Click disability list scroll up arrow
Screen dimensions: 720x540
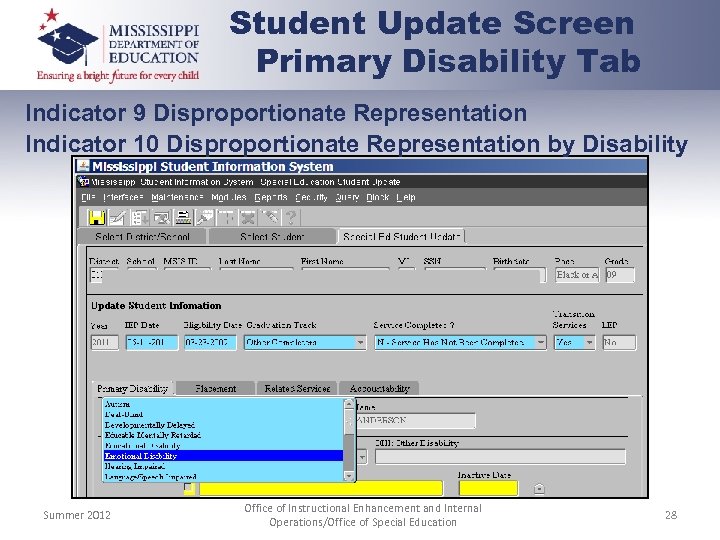coord(349,404)
